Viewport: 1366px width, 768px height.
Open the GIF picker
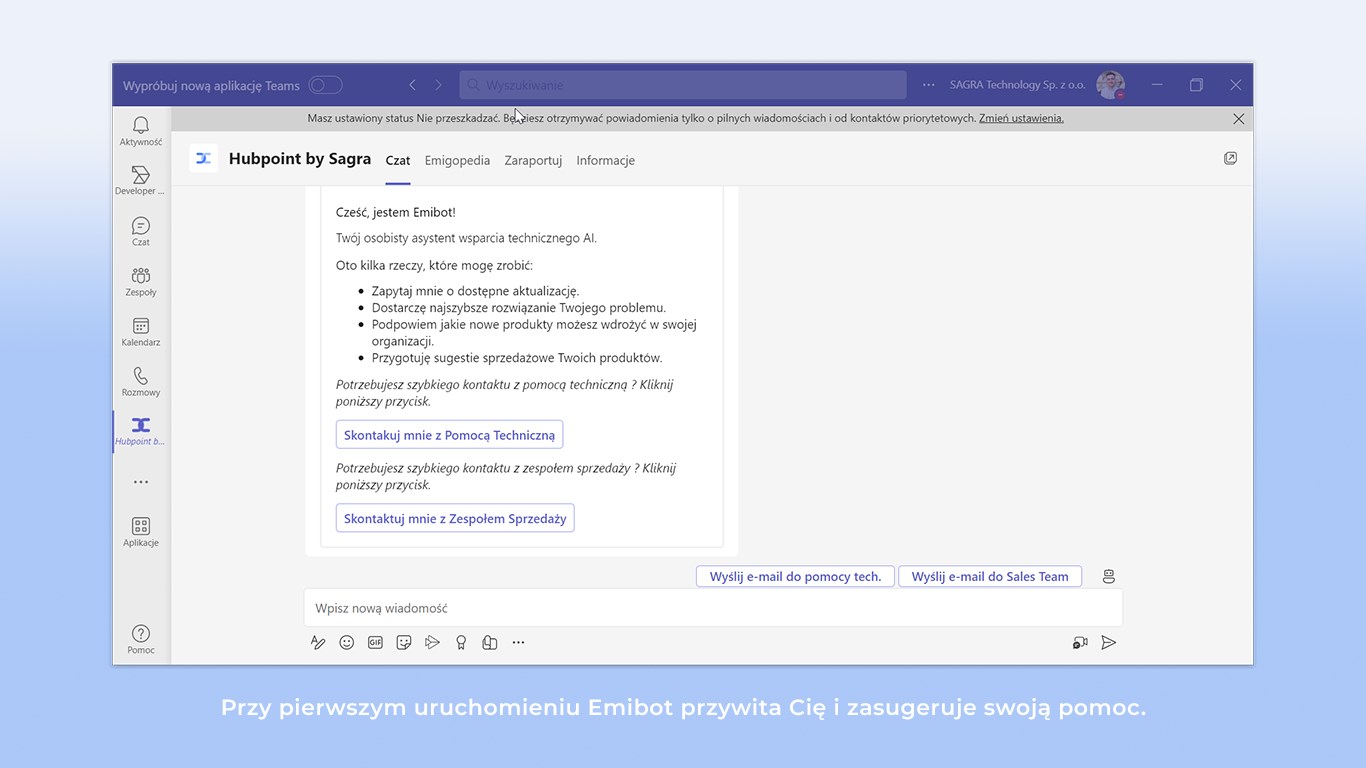pyautogui.click(x=375, y=643)
